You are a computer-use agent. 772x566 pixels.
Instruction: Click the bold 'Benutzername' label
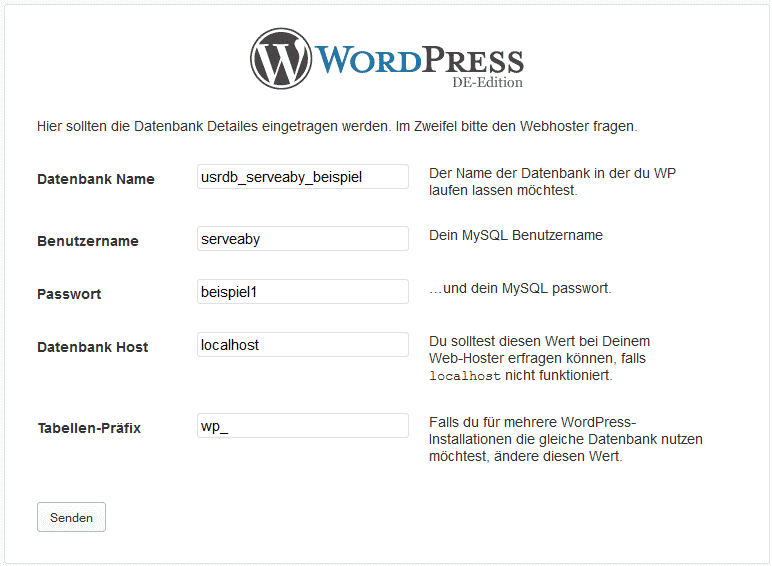pos(88,242)
